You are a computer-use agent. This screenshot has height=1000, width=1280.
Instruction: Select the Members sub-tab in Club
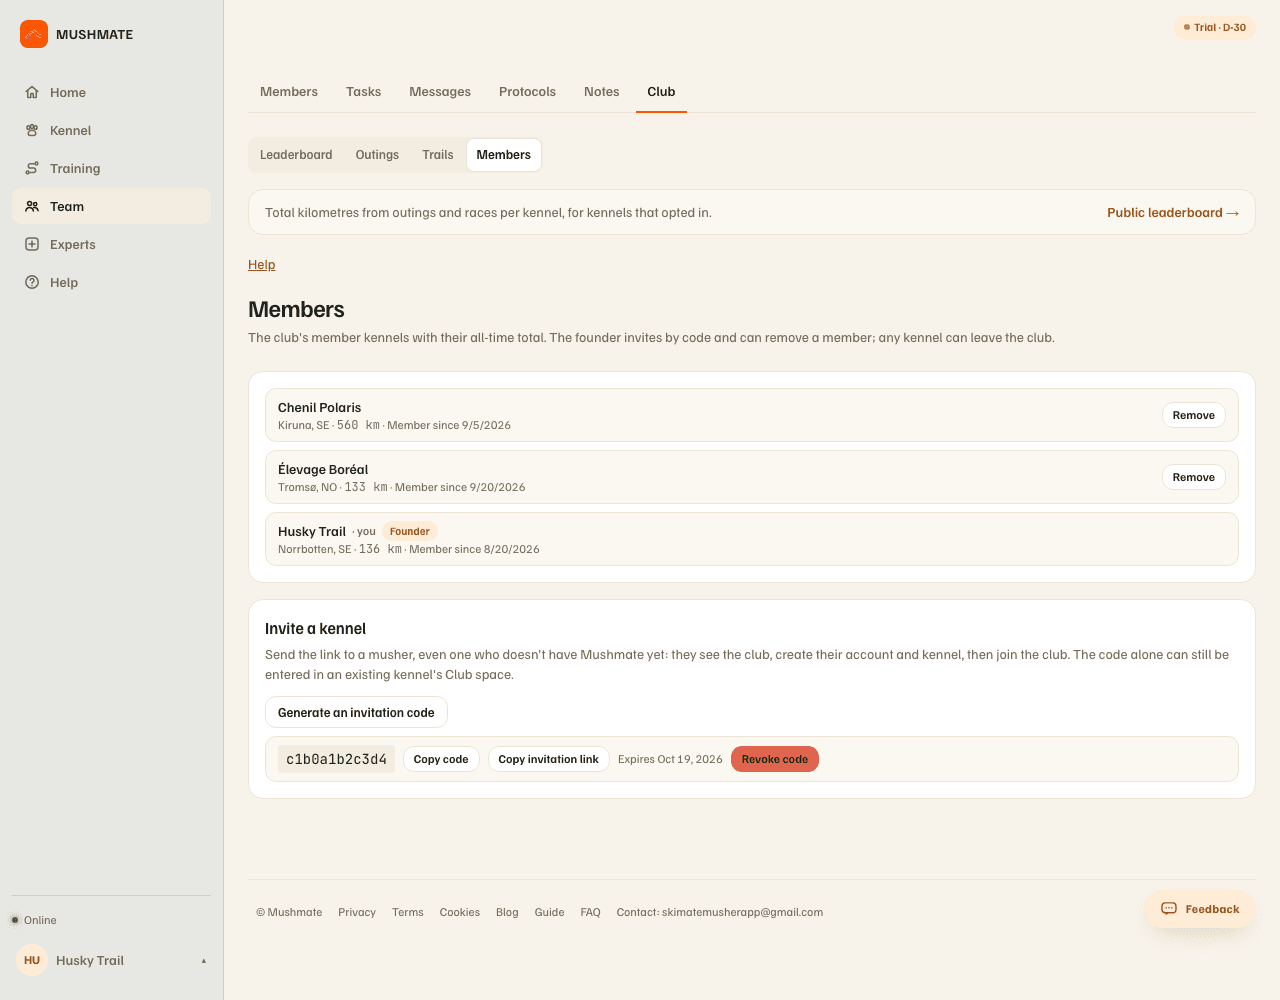point(504,155)
